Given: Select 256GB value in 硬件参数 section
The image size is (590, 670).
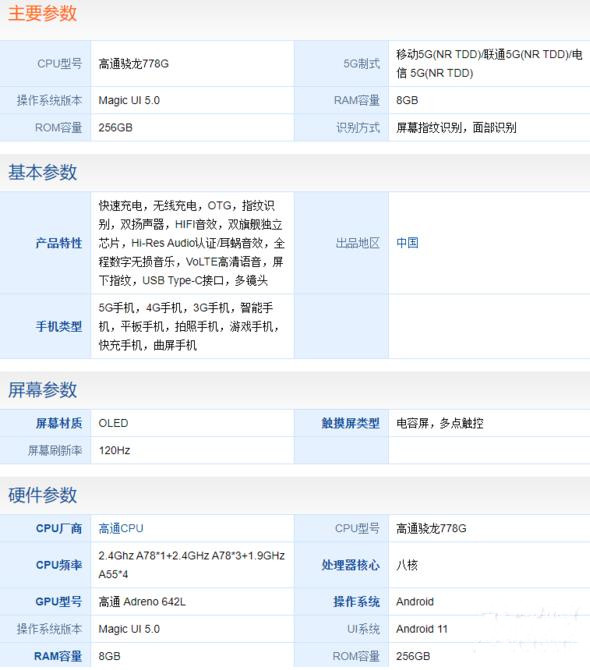Looking at the screenshot, I should [413, 656].
